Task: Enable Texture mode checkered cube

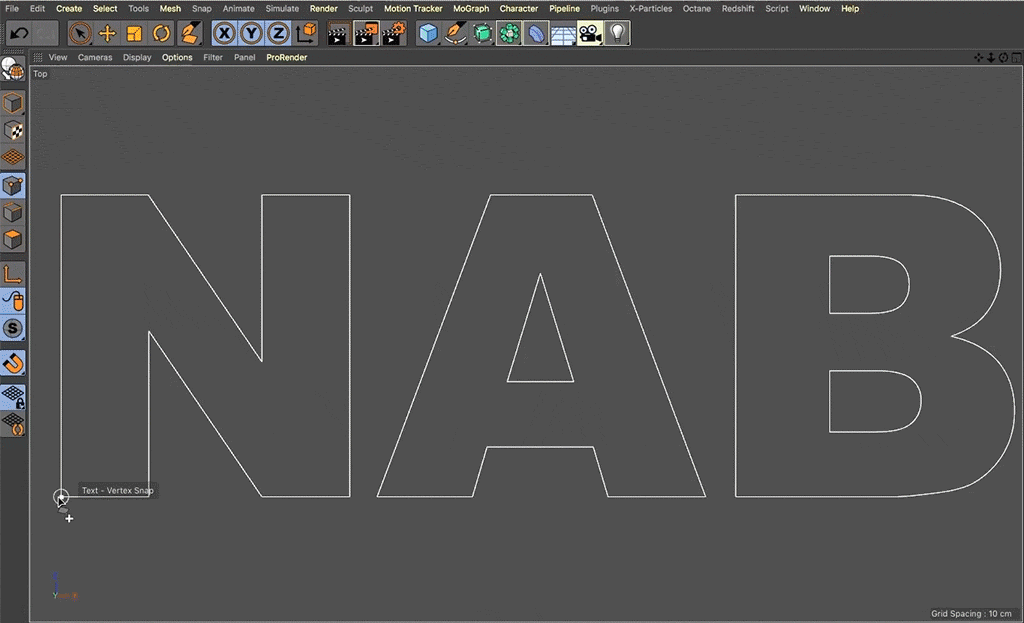Action: click(13, 131)
